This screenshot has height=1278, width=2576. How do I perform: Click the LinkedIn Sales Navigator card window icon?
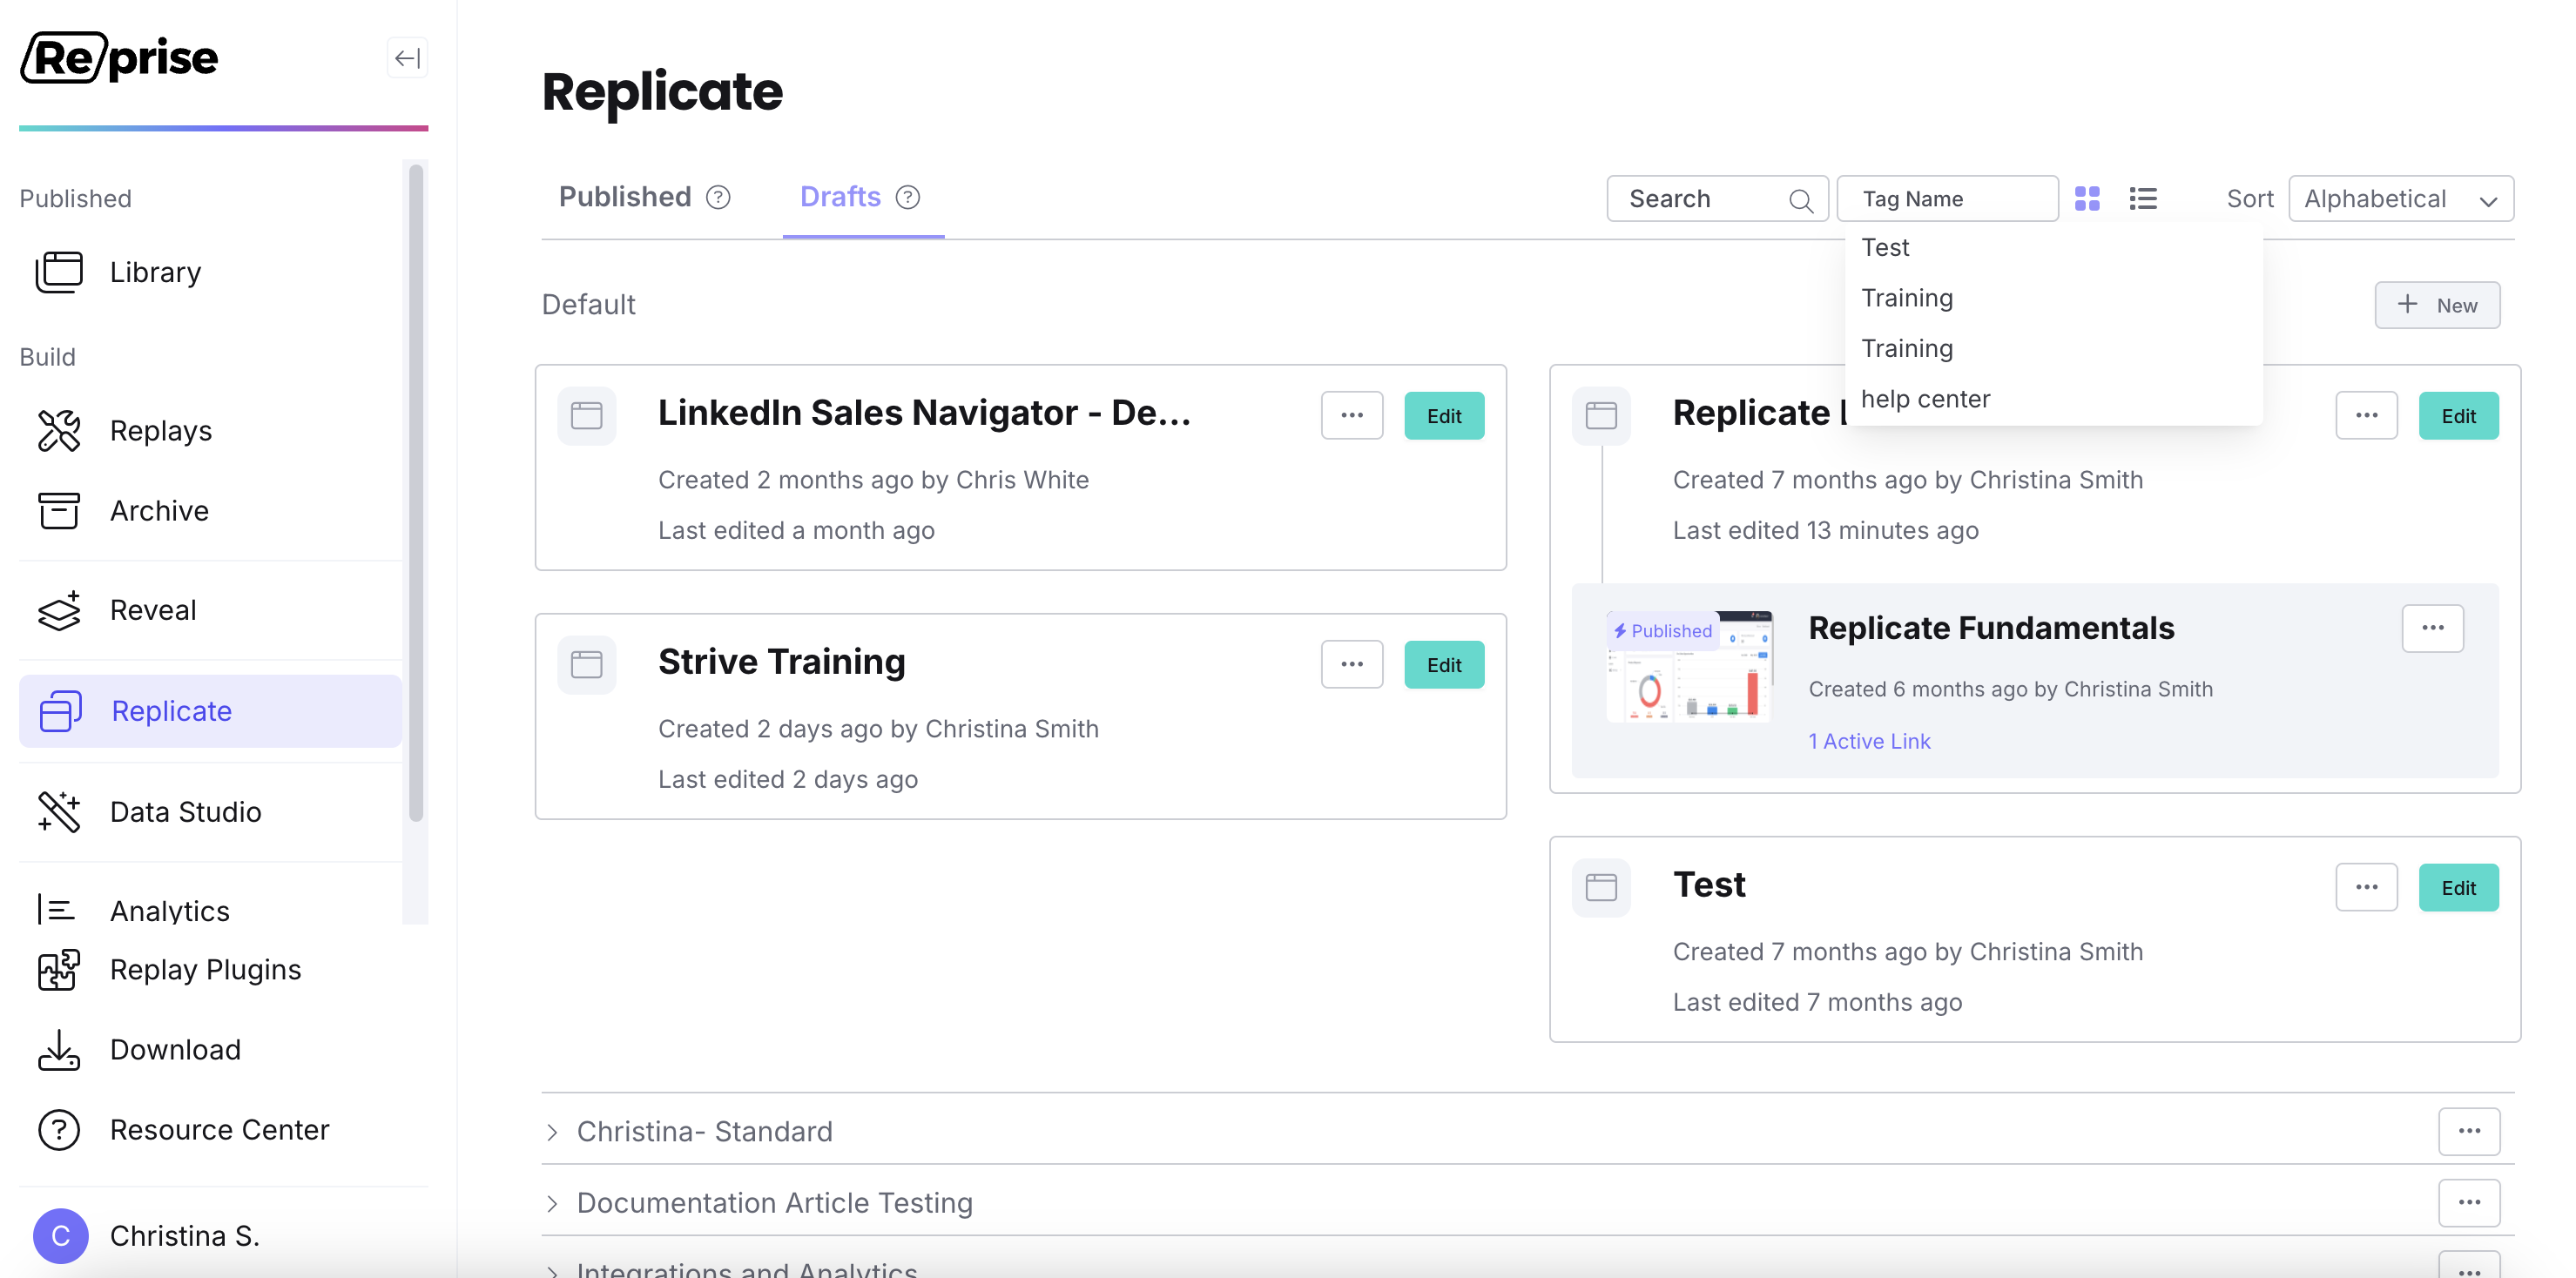pyautogui.click(x=586, y=415)
